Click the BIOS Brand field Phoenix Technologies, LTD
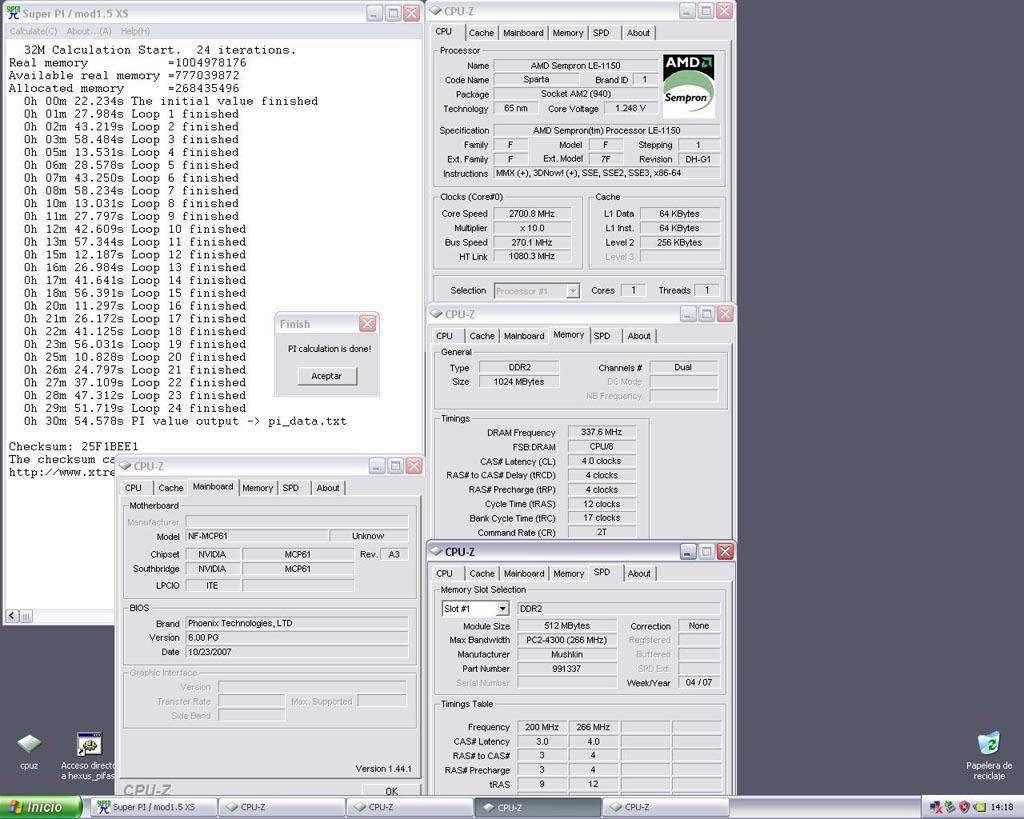Viewport: 1024px width, 819px height. 297,623
